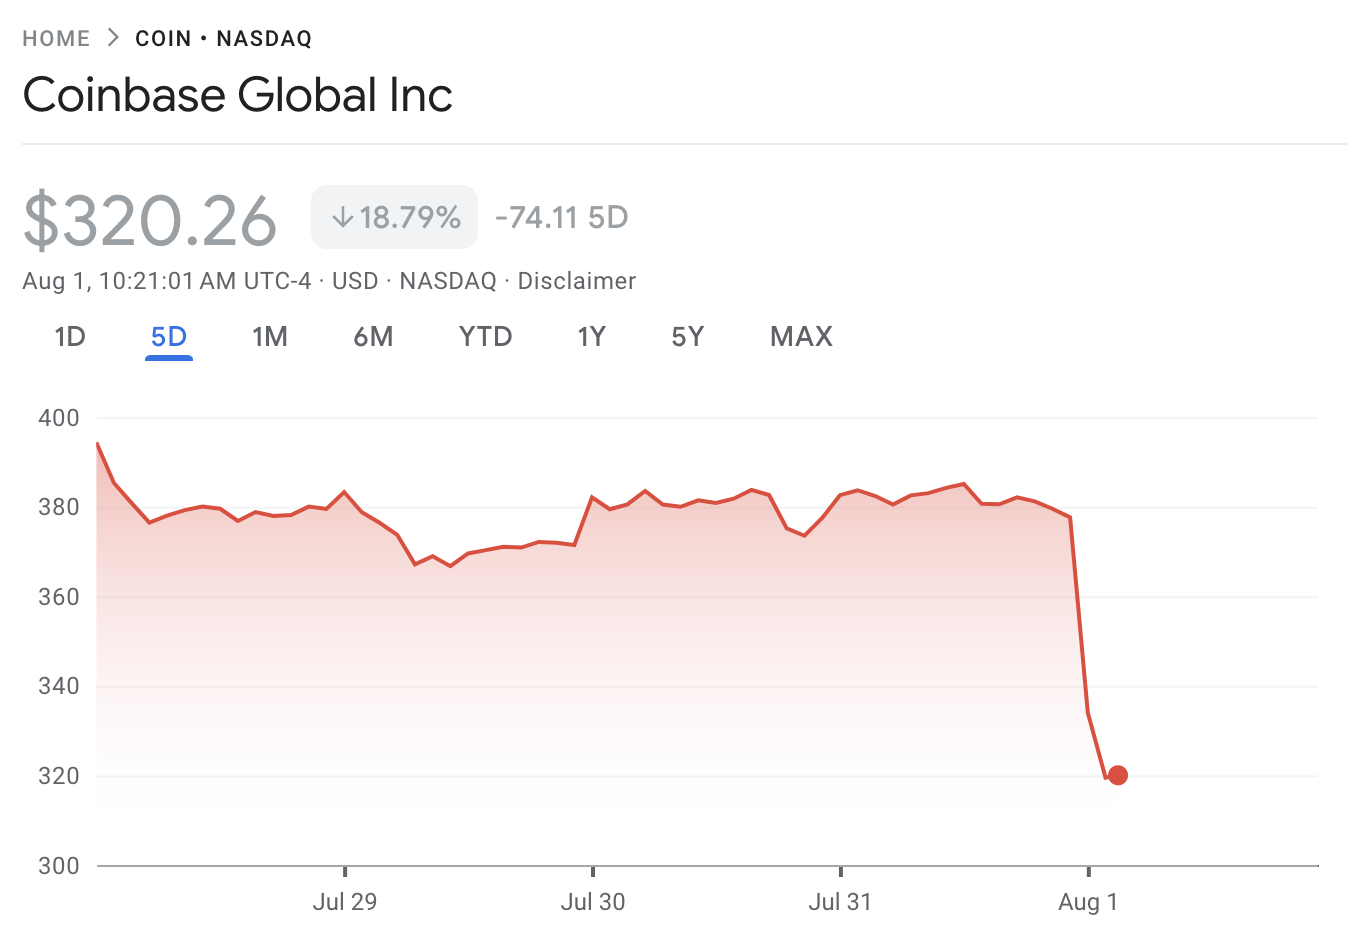Switch to the 6M range tab
The height and width of the screenshot is (937, 1347).
(x=373, y=337)
